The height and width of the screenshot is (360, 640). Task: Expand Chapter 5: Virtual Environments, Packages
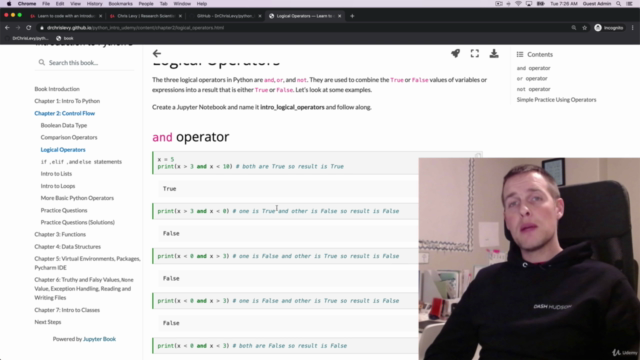pyautogui.click(x=87, y=263)
